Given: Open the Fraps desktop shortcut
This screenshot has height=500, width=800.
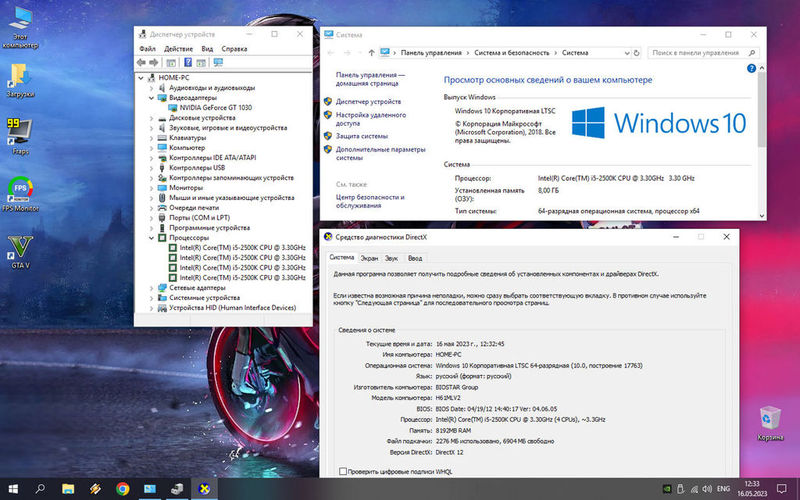Looking at the screenshot, I should click(17, 131).
